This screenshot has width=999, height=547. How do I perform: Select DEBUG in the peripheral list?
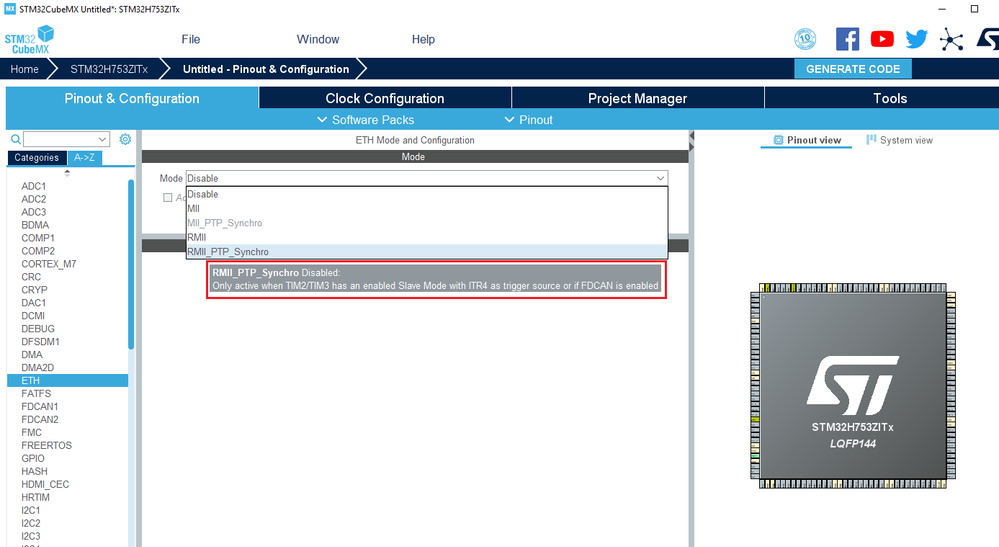[x=38, y=329]
